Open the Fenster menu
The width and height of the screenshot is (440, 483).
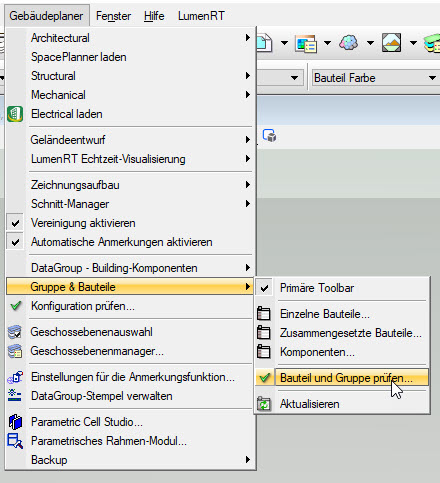point(113,16)
